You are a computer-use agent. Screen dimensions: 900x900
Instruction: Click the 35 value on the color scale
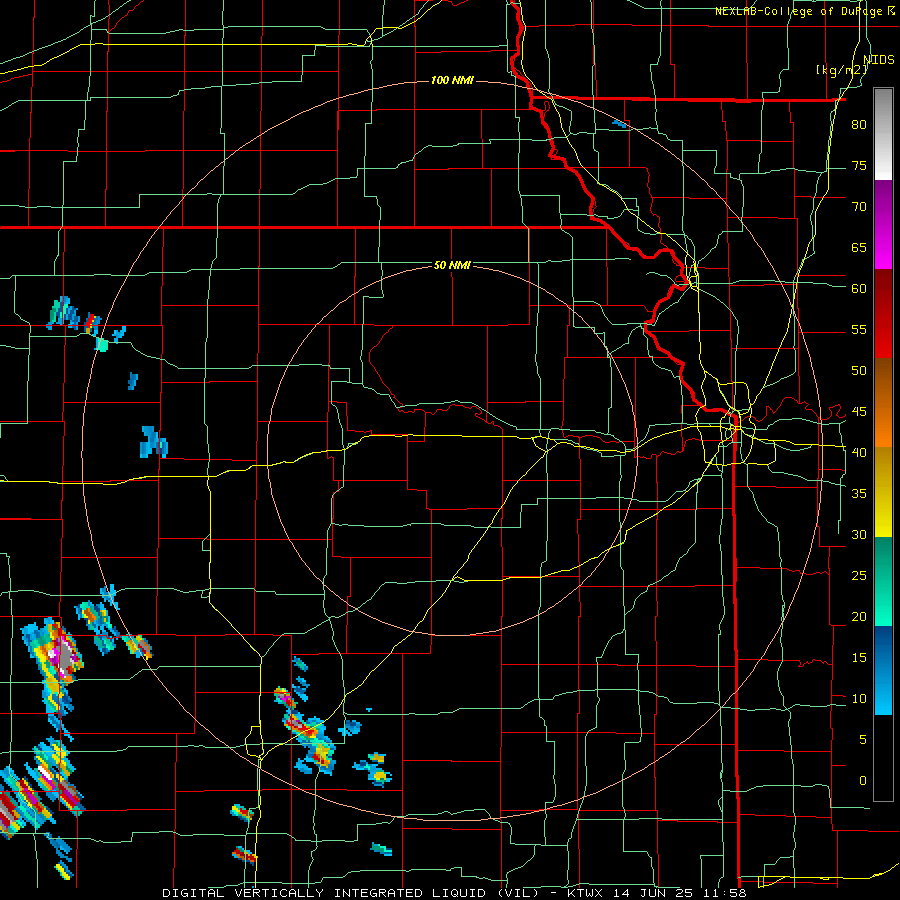[859, 494]
